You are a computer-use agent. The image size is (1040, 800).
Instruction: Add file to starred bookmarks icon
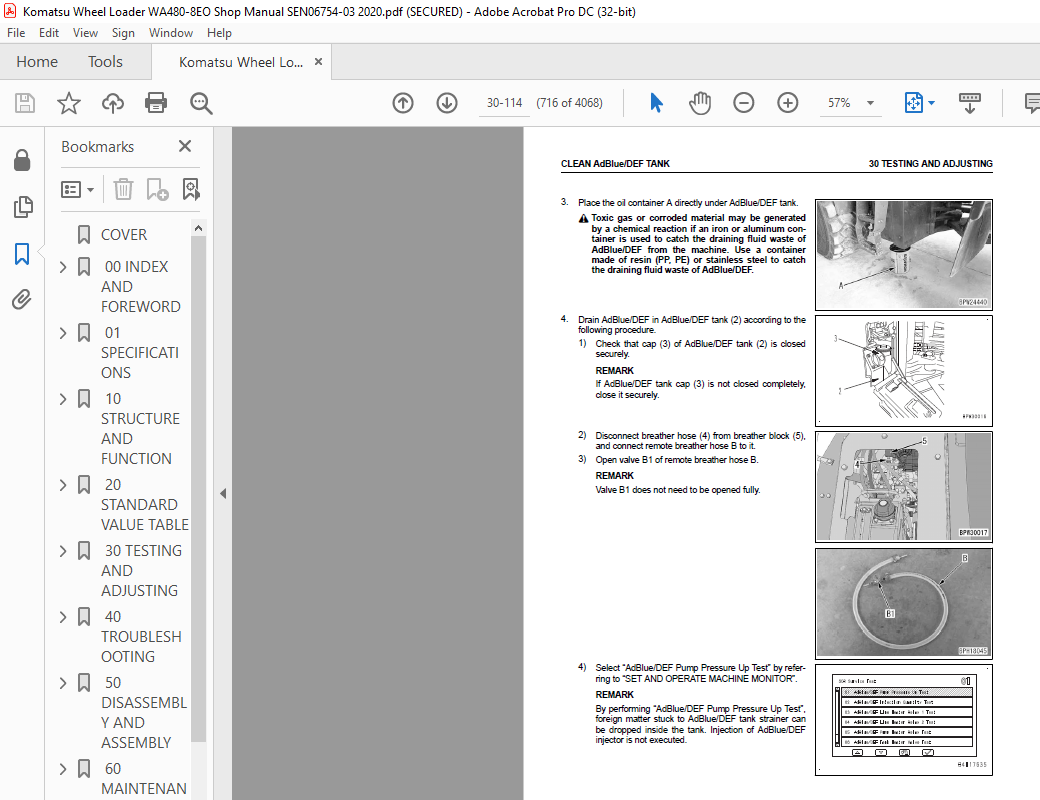point(68,103)
